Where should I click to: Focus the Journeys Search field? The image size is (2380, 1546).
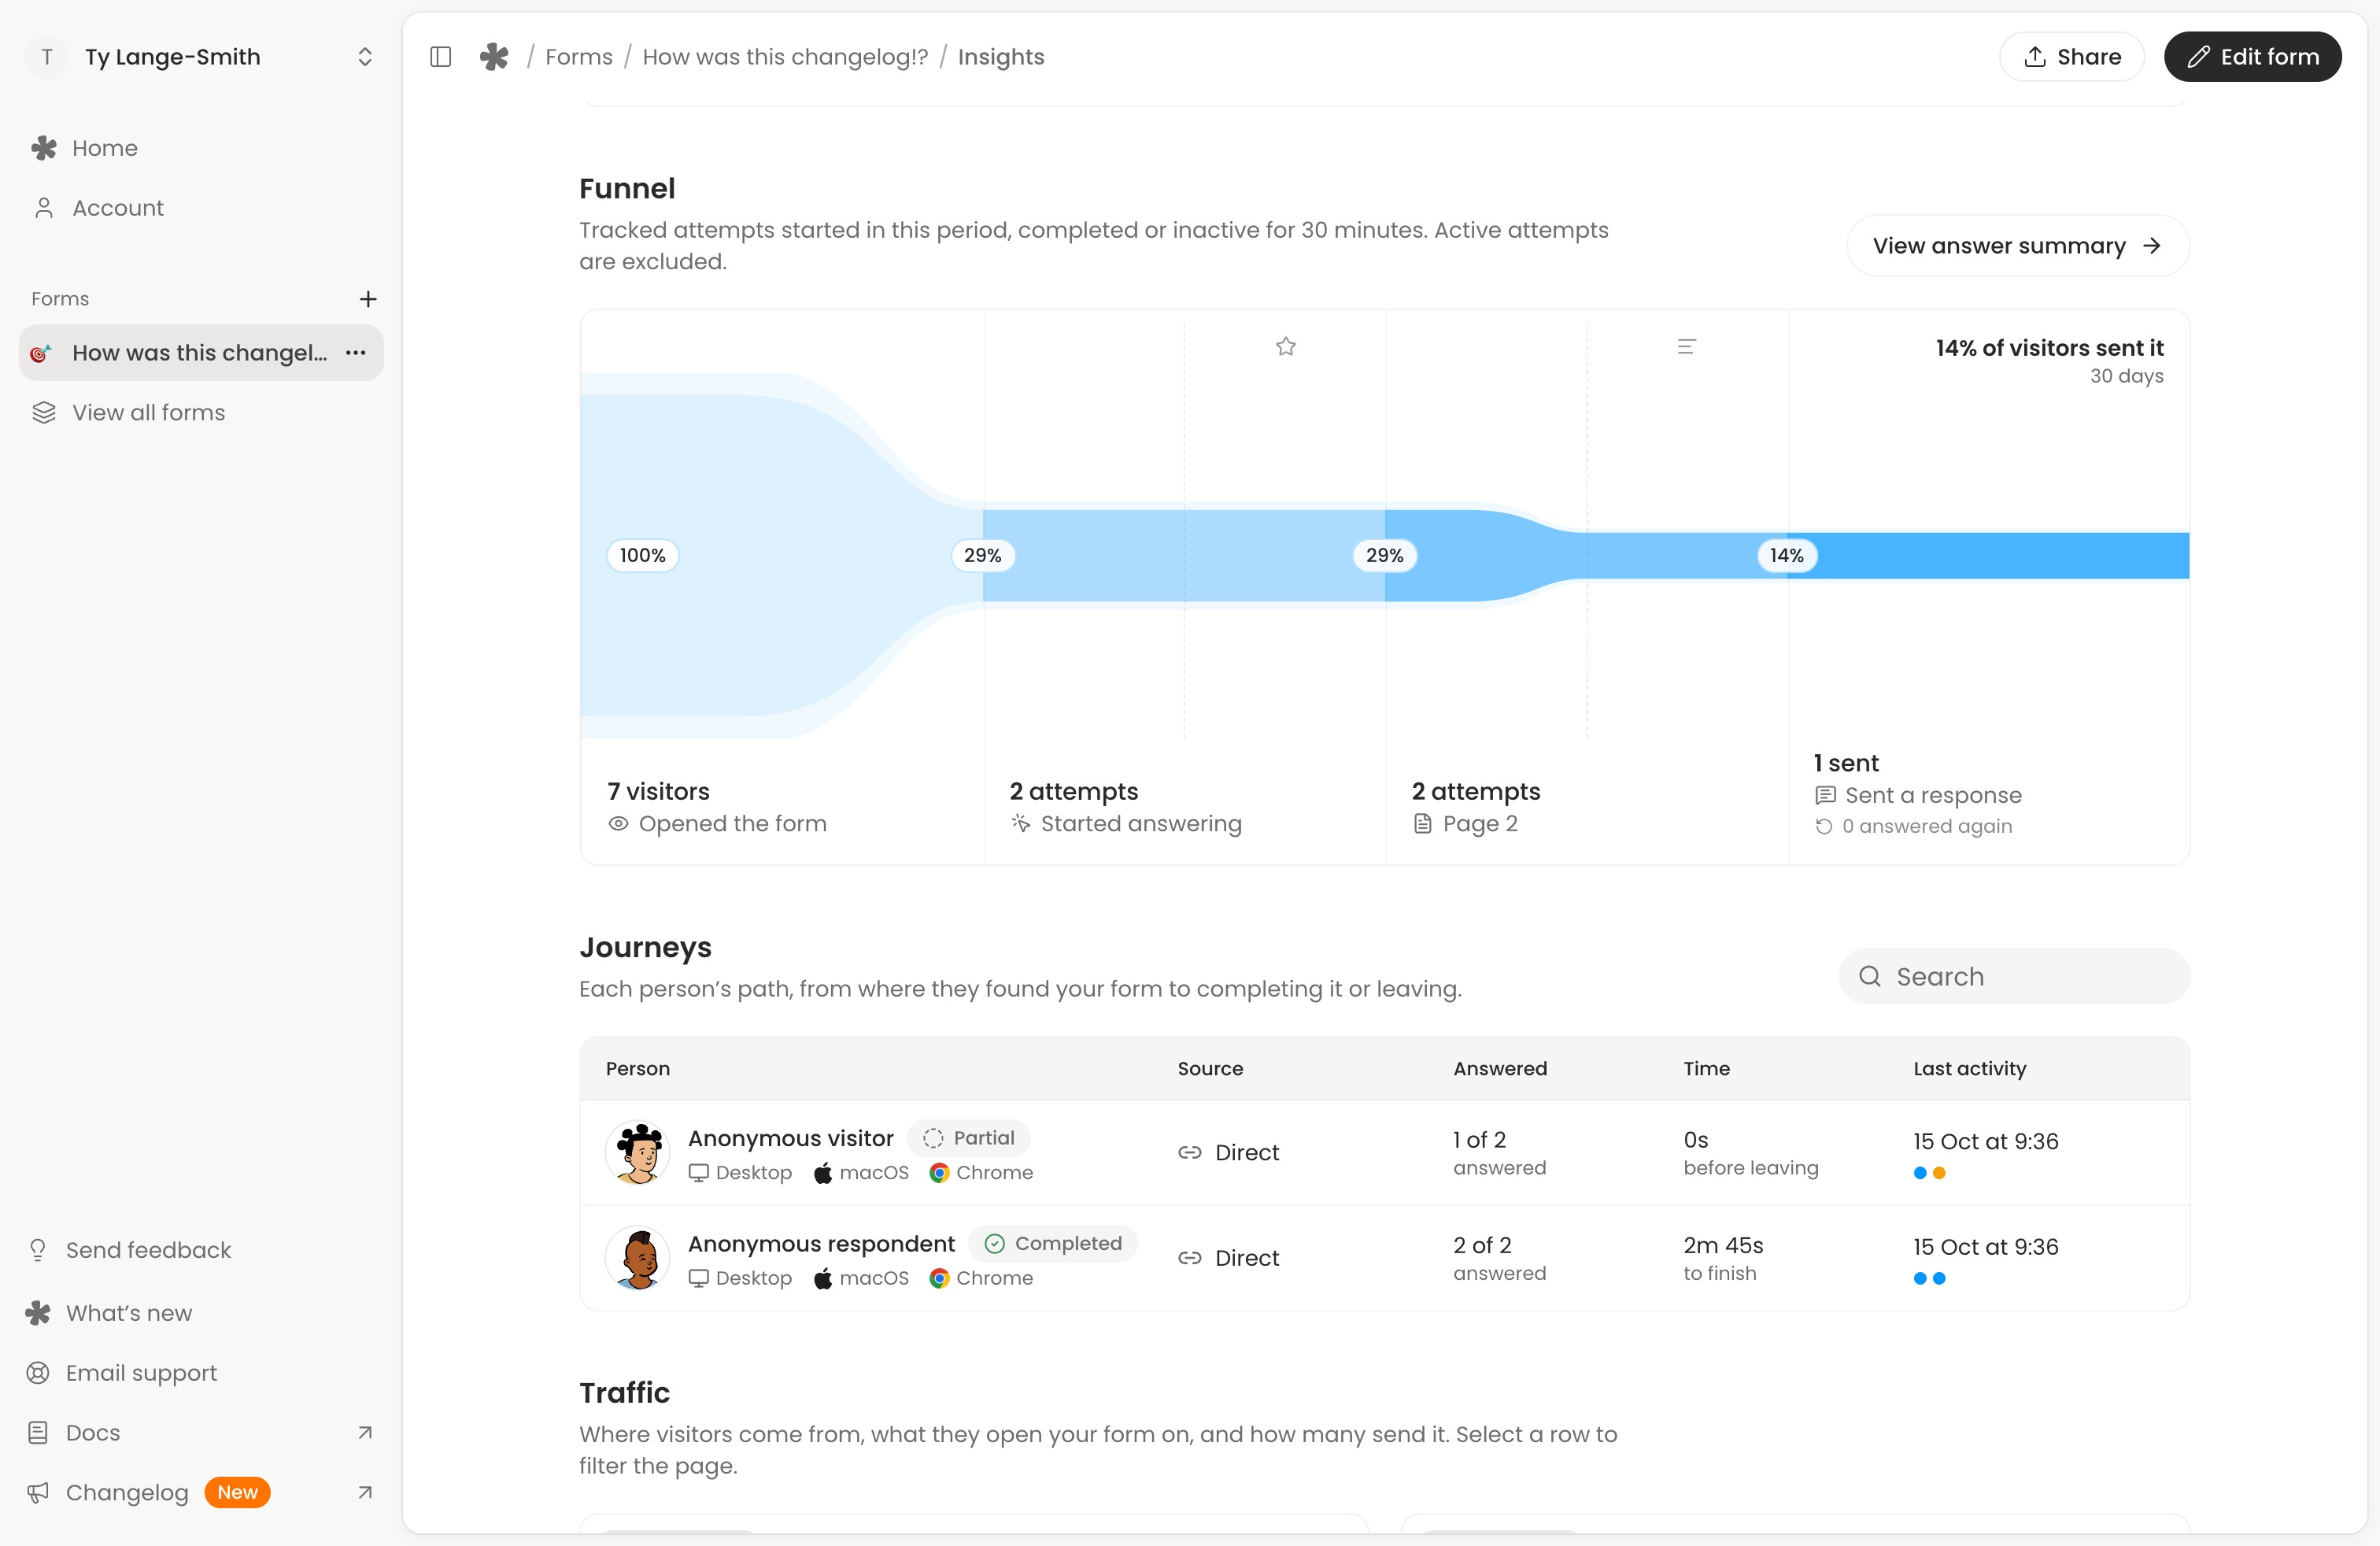pyautogui.click(x=2014, y=977)
